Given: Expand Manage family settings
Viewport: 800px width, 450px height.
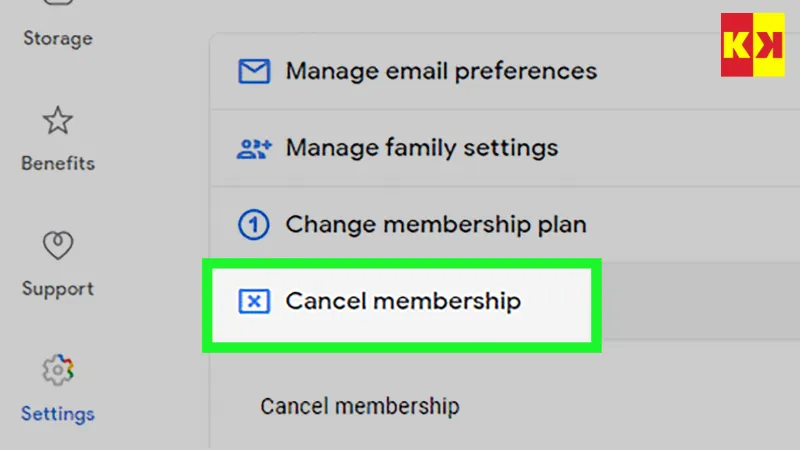Looking at the screenshot, I should click(421, 148).
